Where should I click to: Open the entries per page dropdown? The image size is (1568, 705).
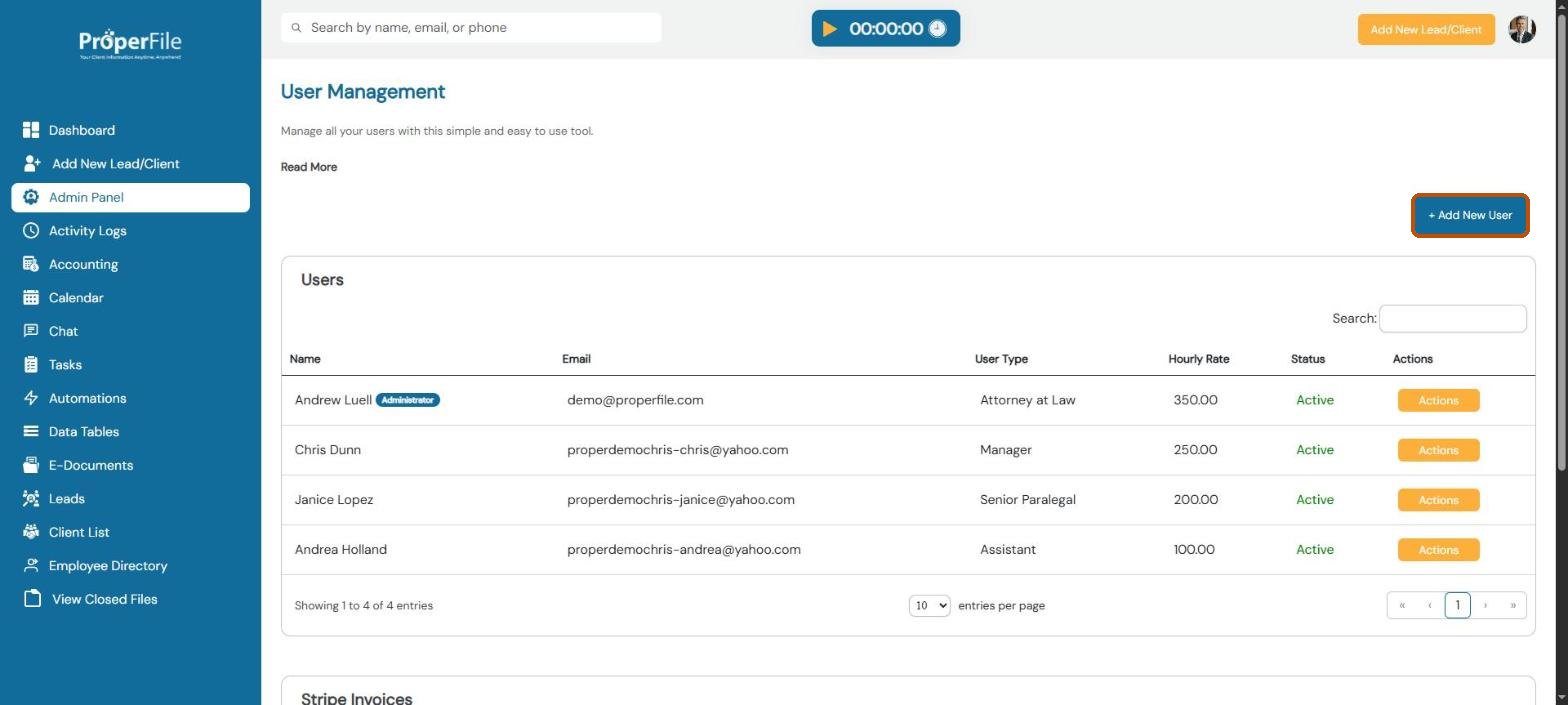click(x=929, y=605)
